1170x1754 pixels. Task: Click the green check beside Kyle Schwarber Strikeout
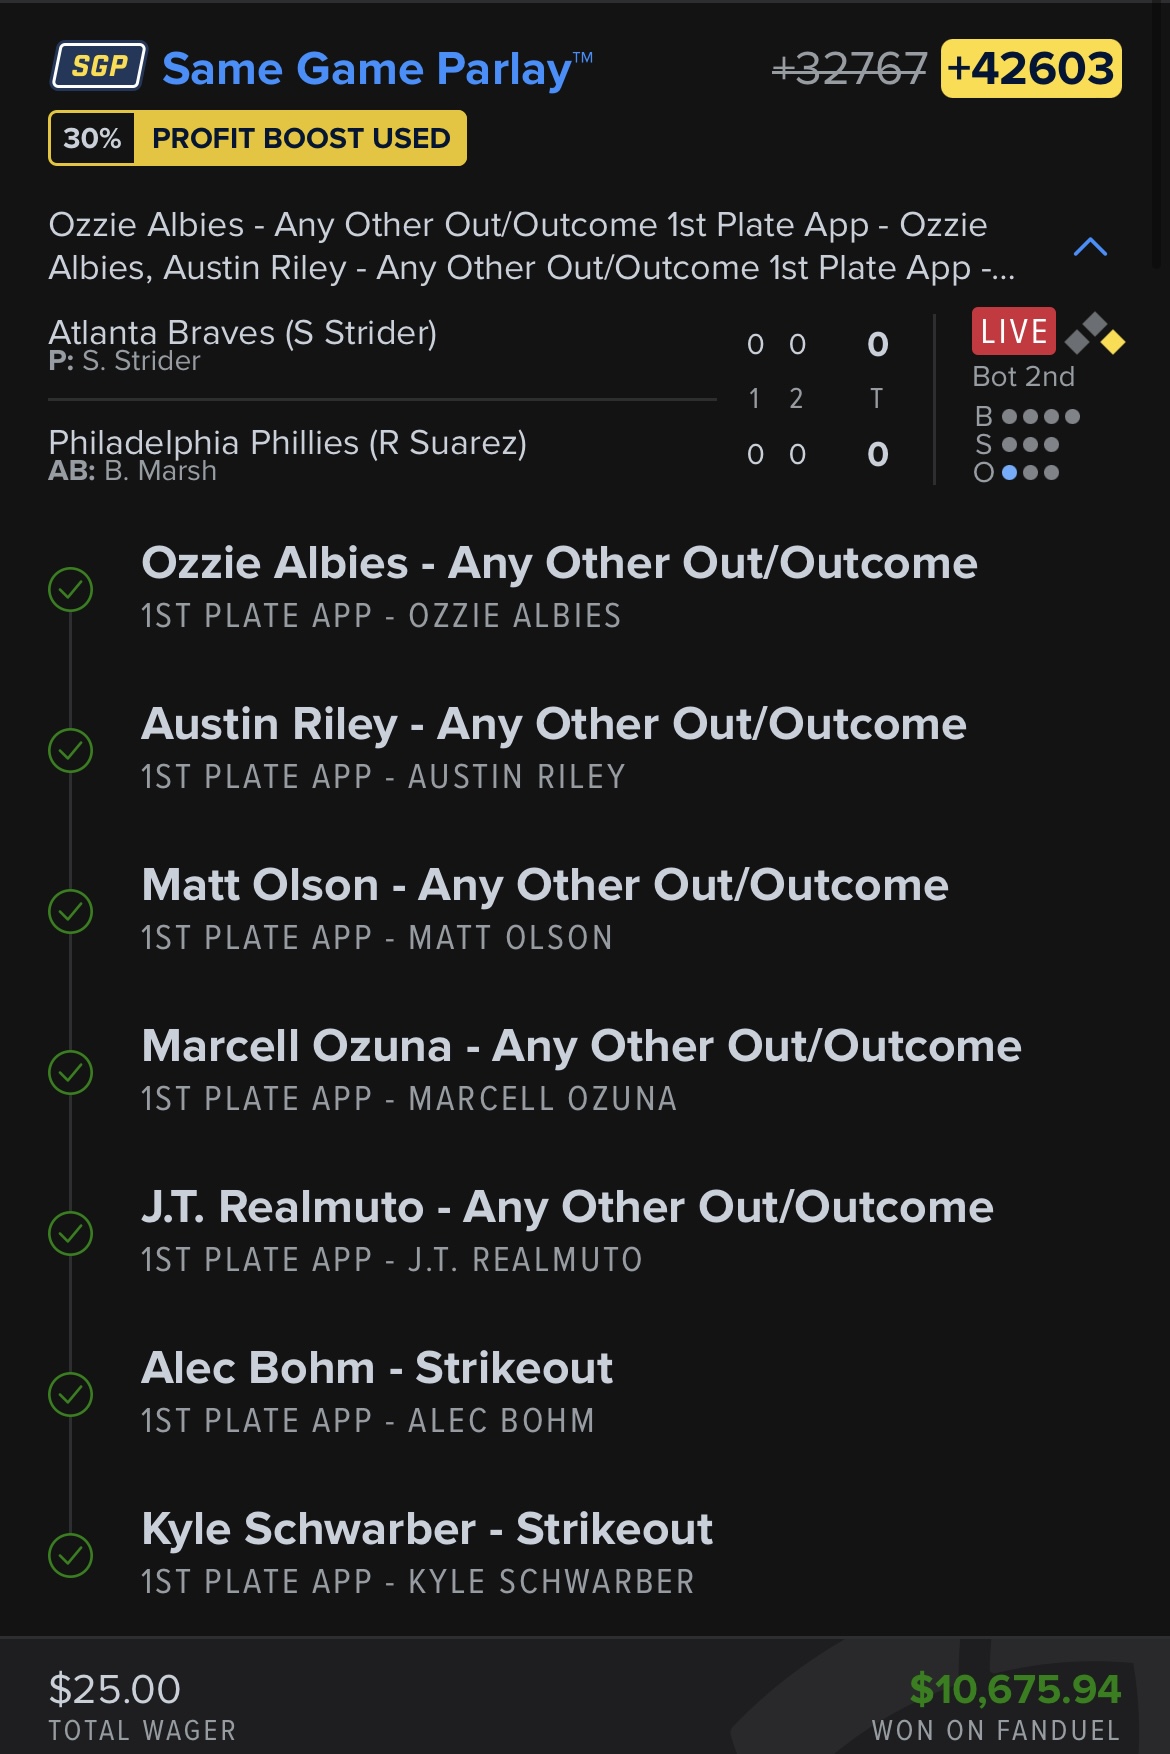[x=71, y=1555]
